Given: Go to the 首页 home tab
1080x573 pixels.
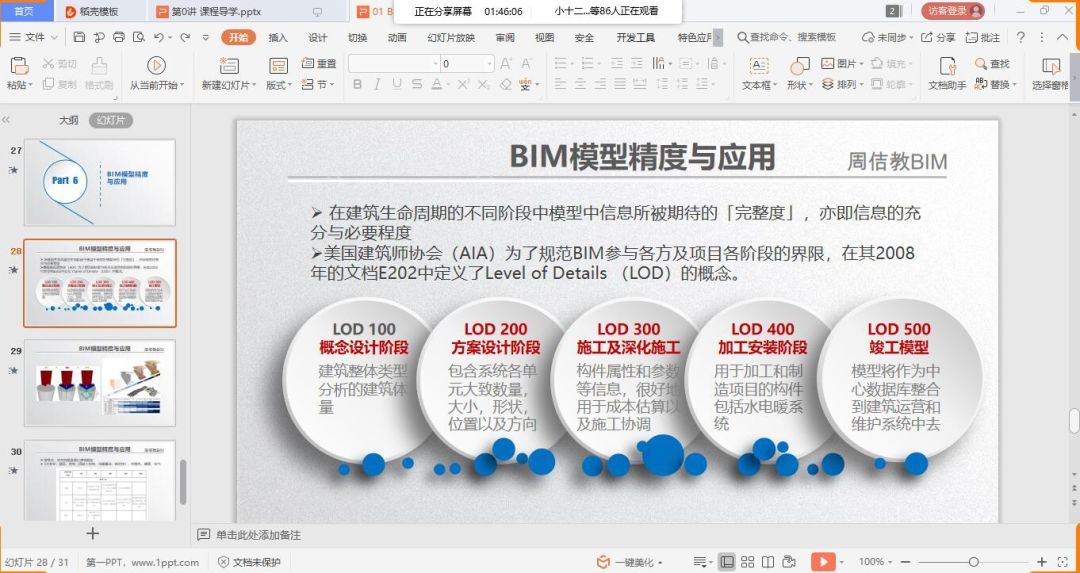Looking at the screenshot, I should pyautogui.click(x=24, y=11).
